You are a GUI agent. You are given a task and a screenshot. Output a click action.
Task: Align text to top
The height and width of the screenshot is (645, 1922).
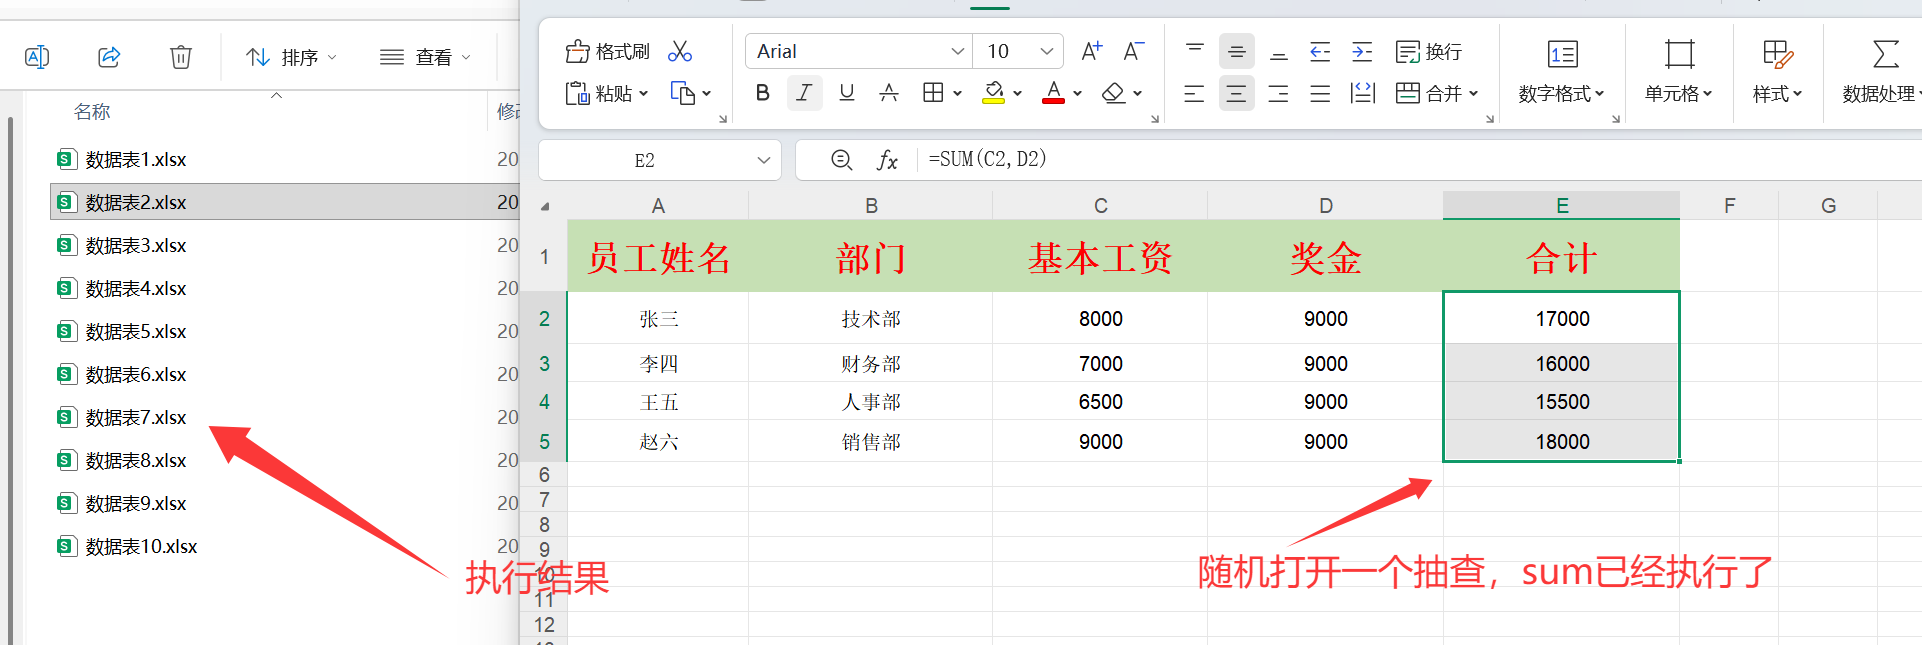click(1194, 51)
